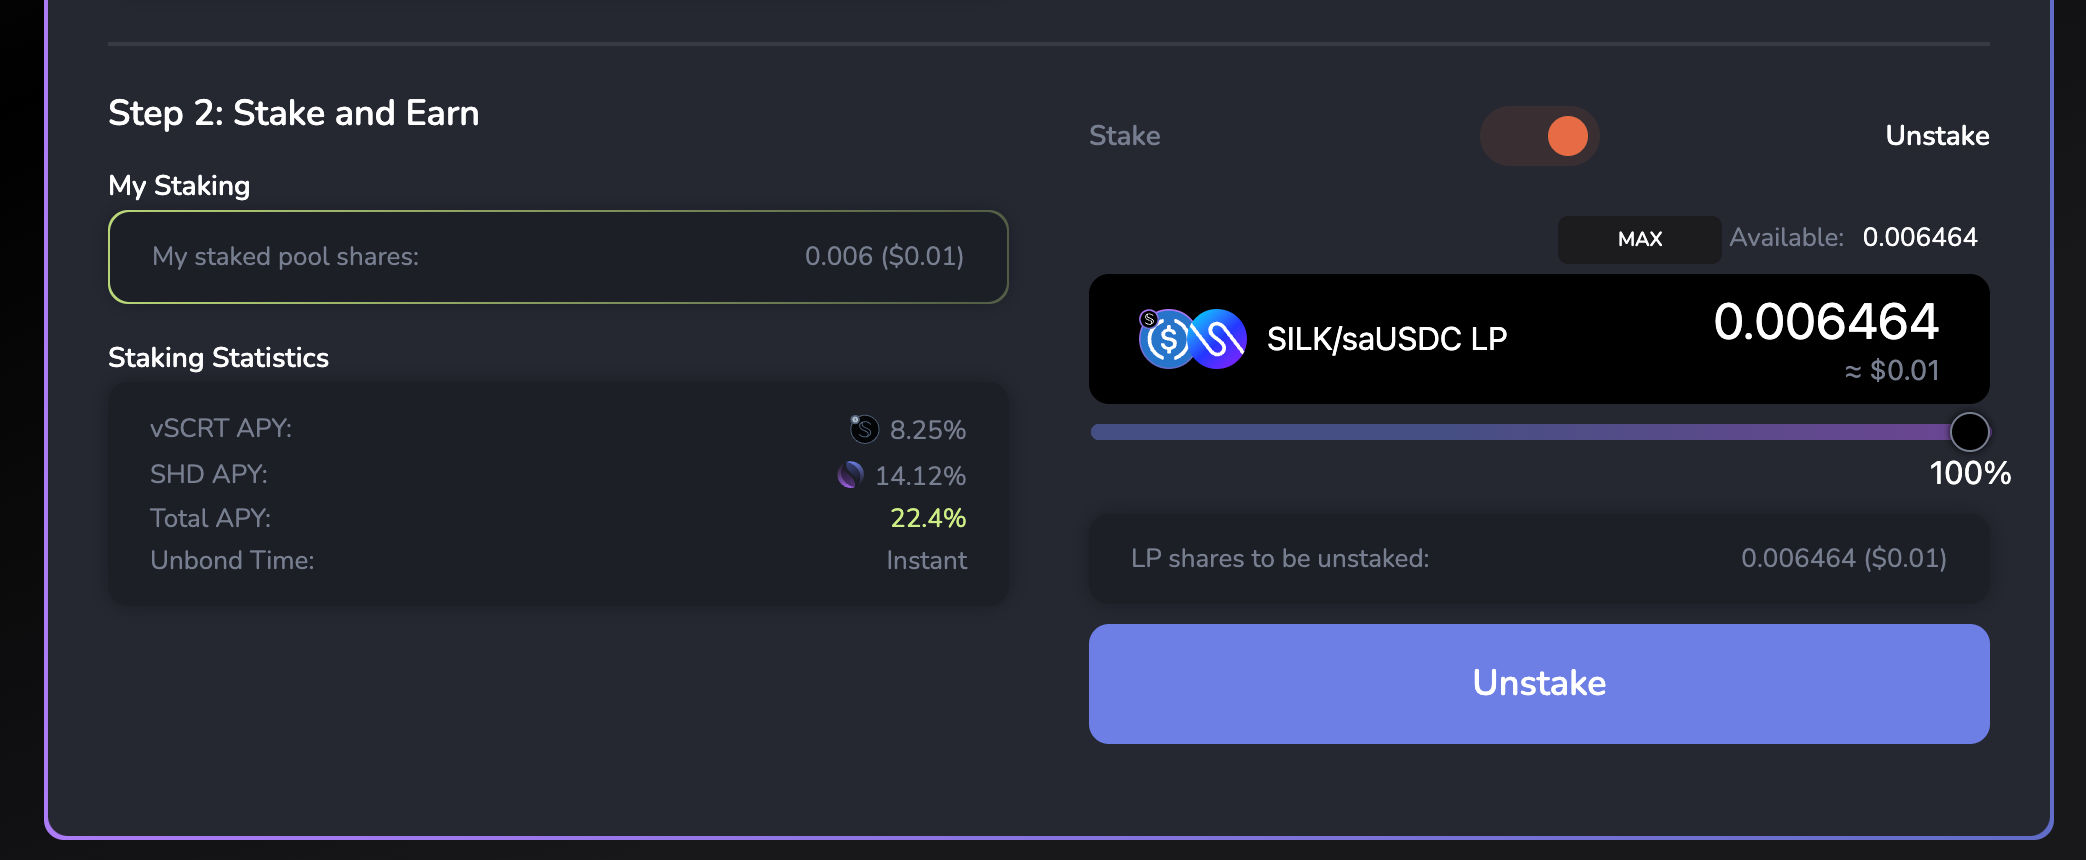Confirm with the large Unstake button
Viewport: 2086px width, 860px height.
pyautogui.click(x=1538, y=684)
